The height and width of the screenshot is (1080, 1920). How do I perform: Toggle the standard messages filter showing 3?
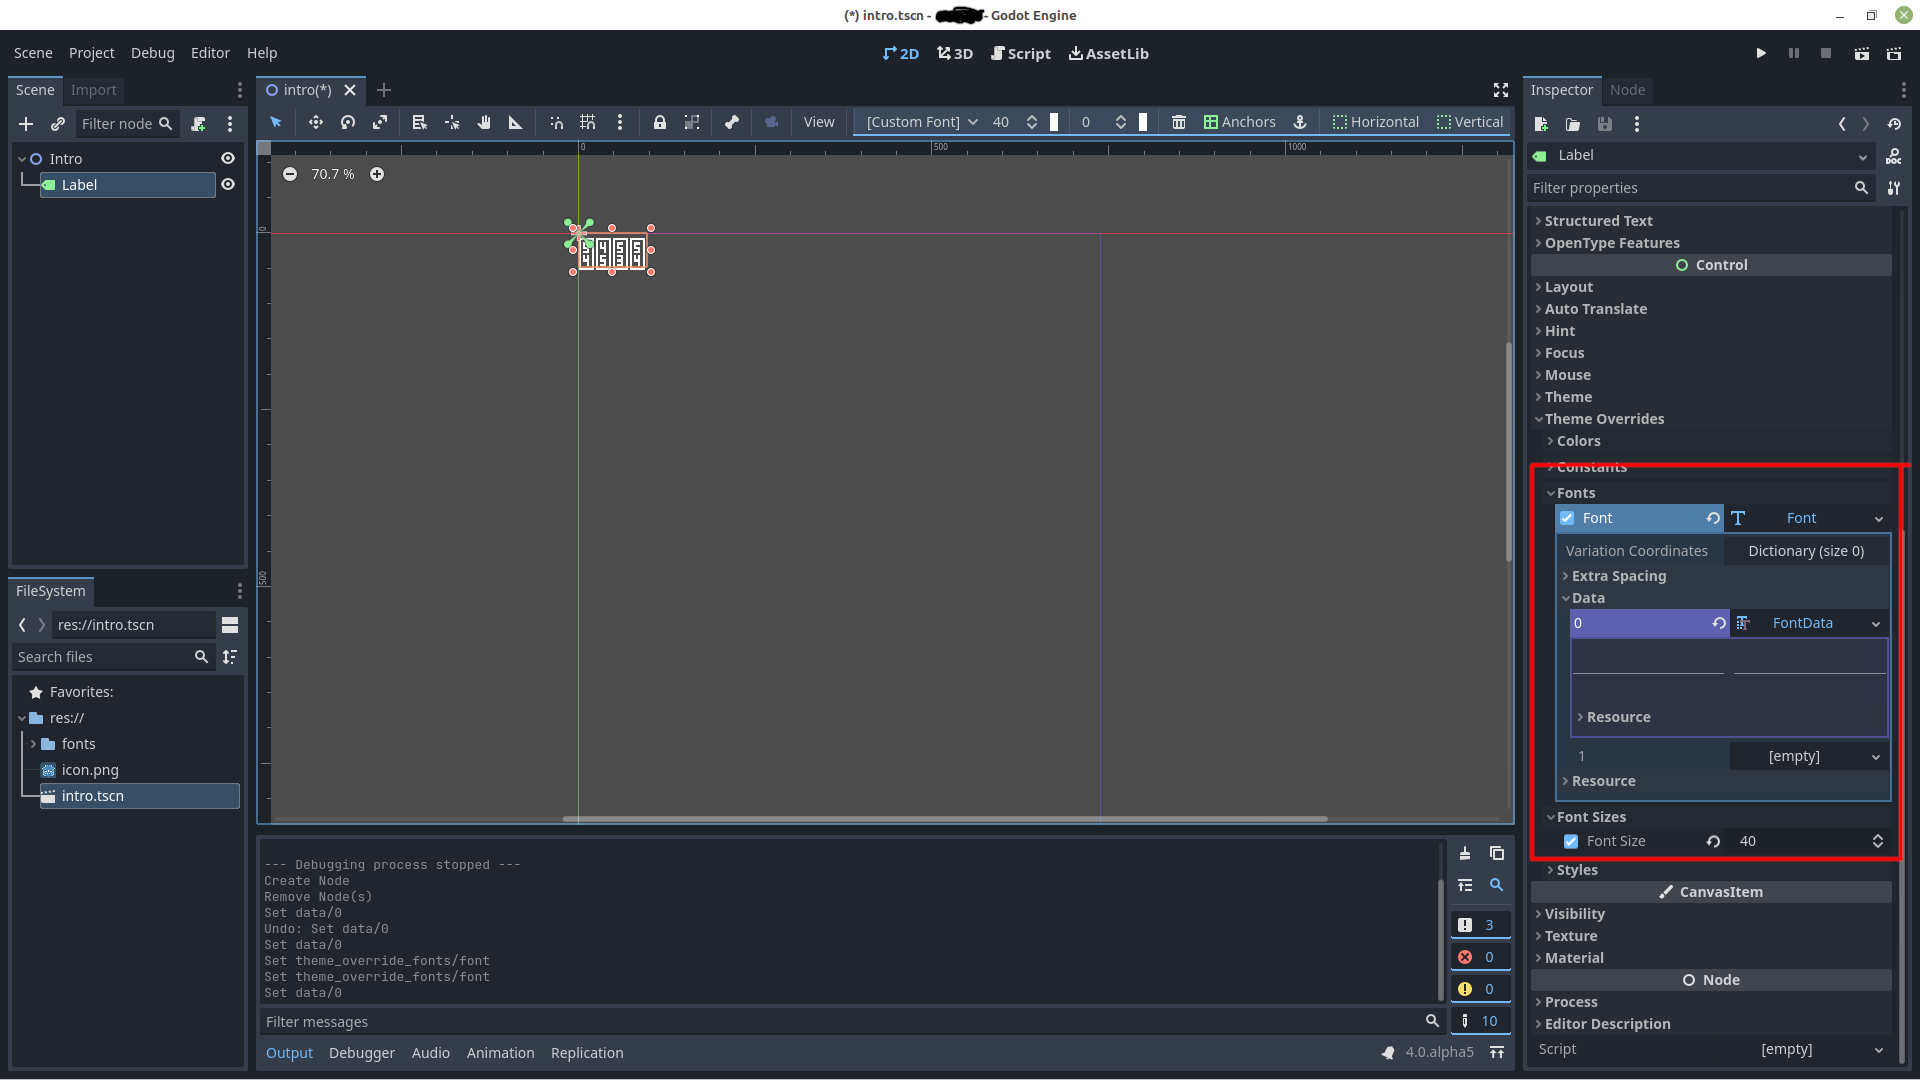(1479, 925)
